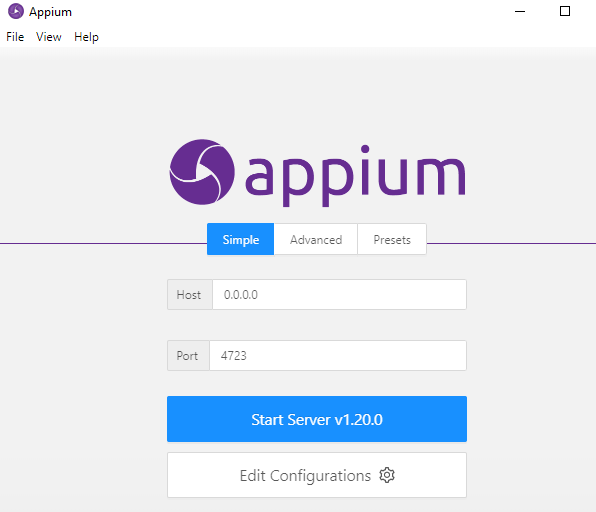Click the large appium logo
The width and height of the screenshot is (596, 512).
[317, 173]
